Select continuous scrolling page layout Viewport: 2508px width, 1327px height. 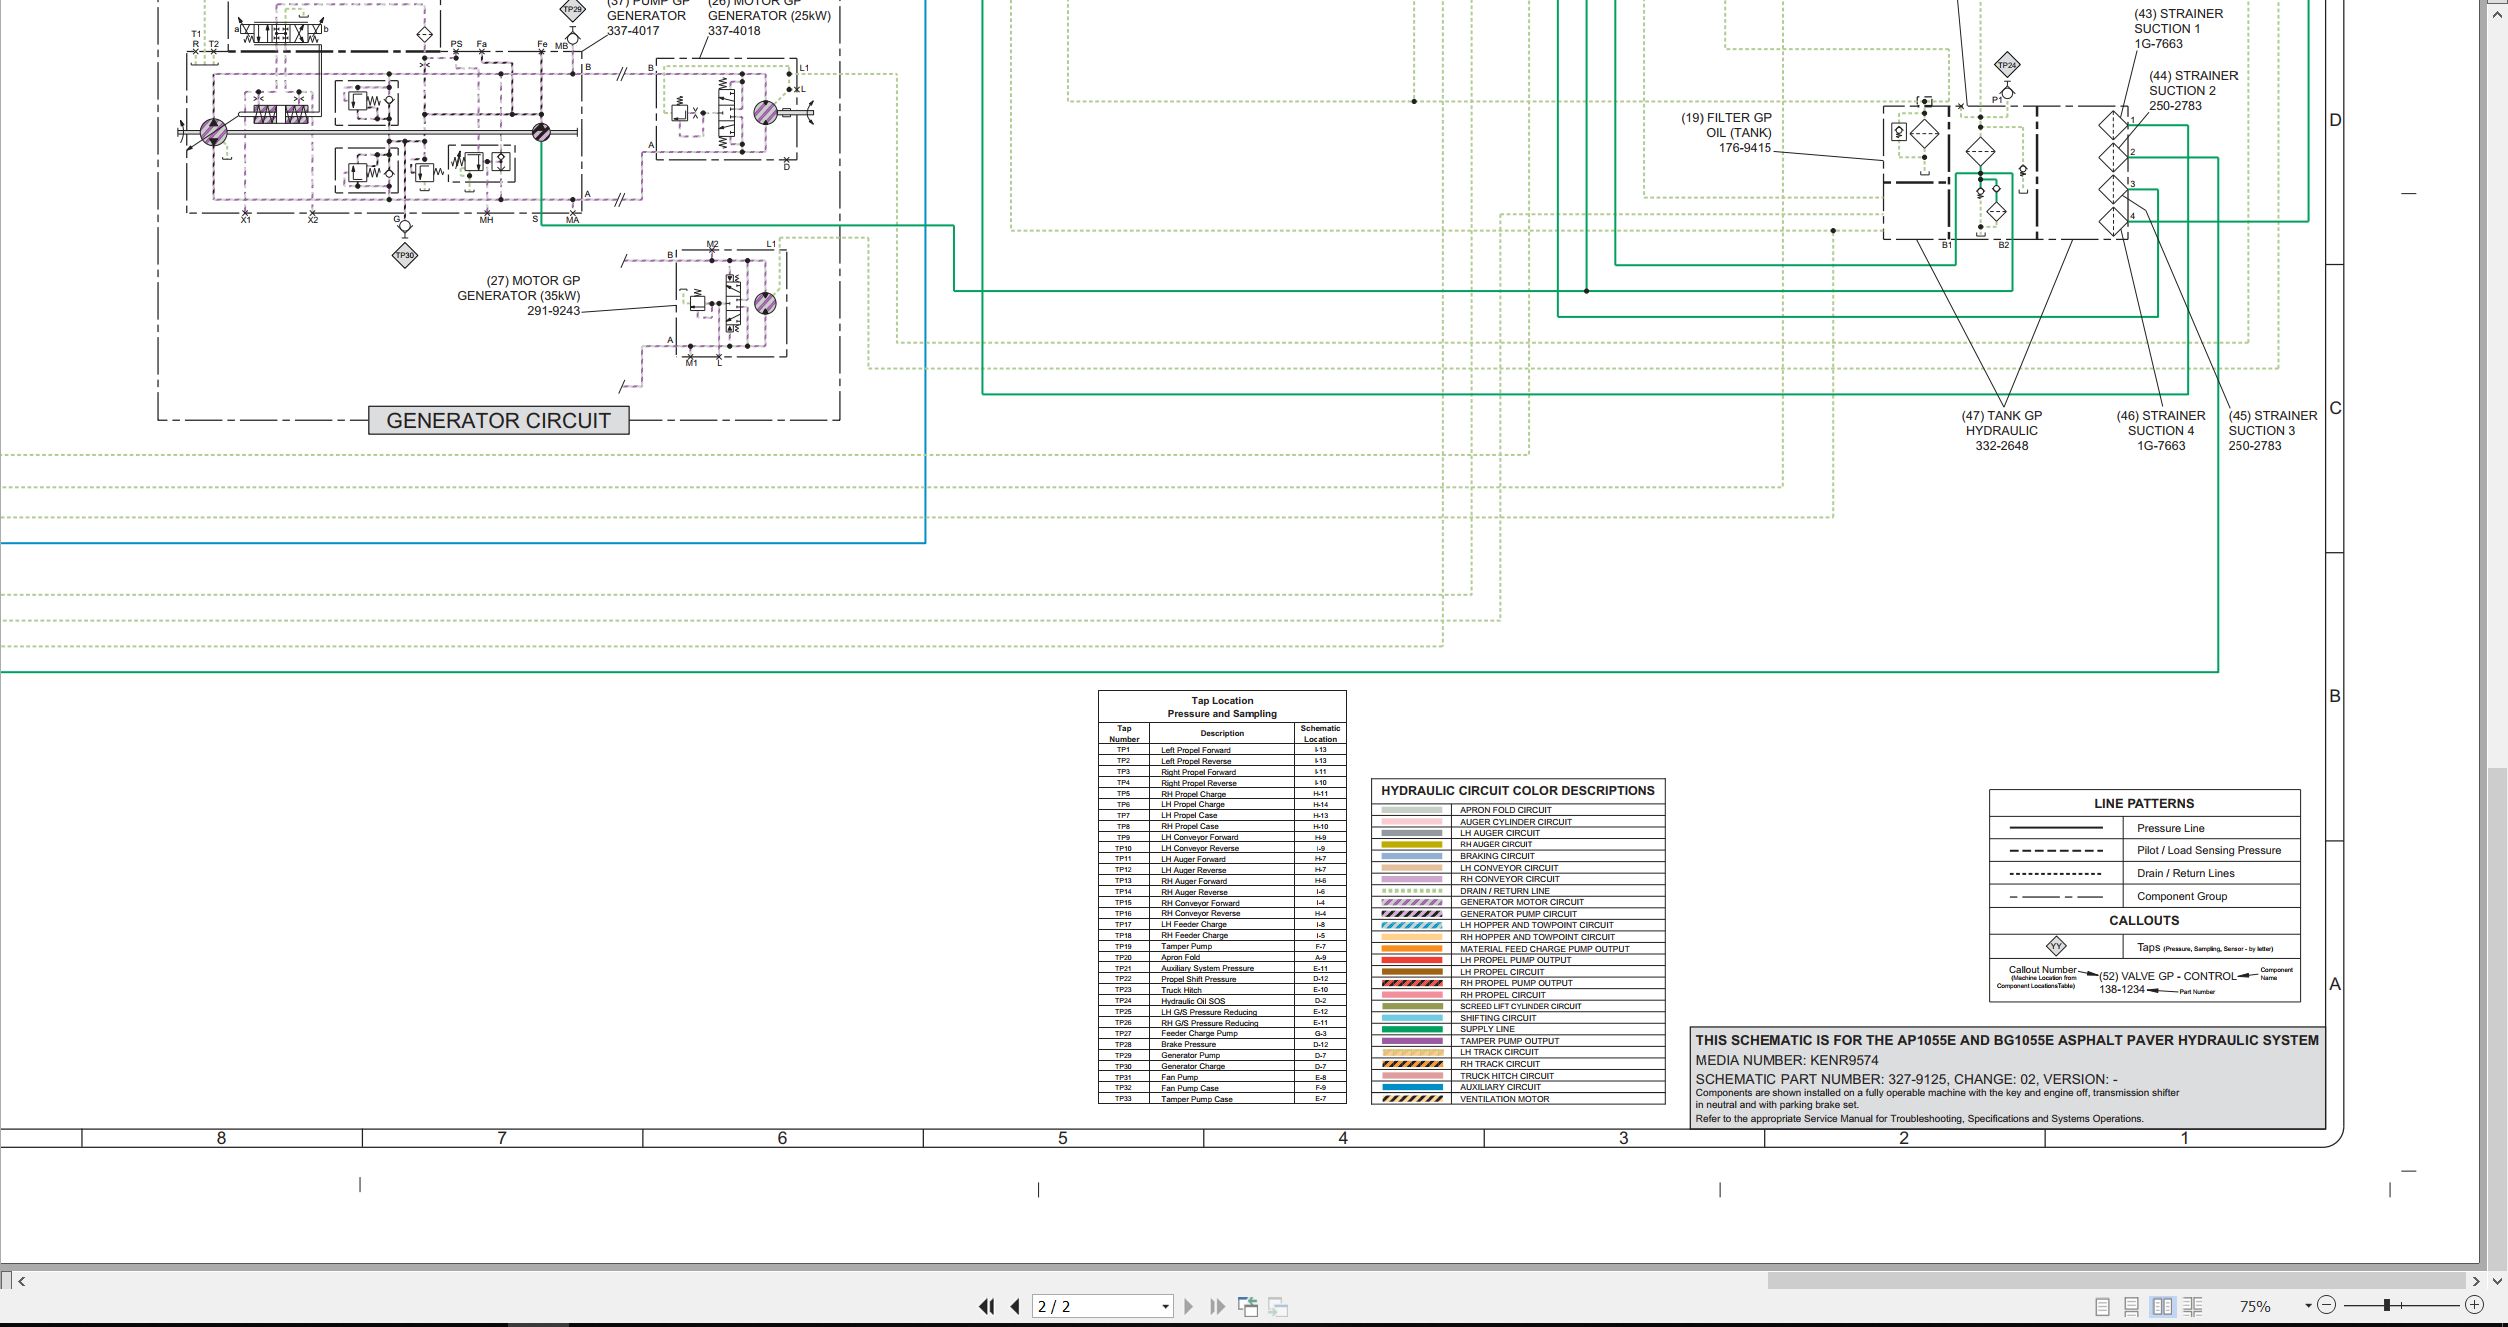click(x=2131, y=1306)
